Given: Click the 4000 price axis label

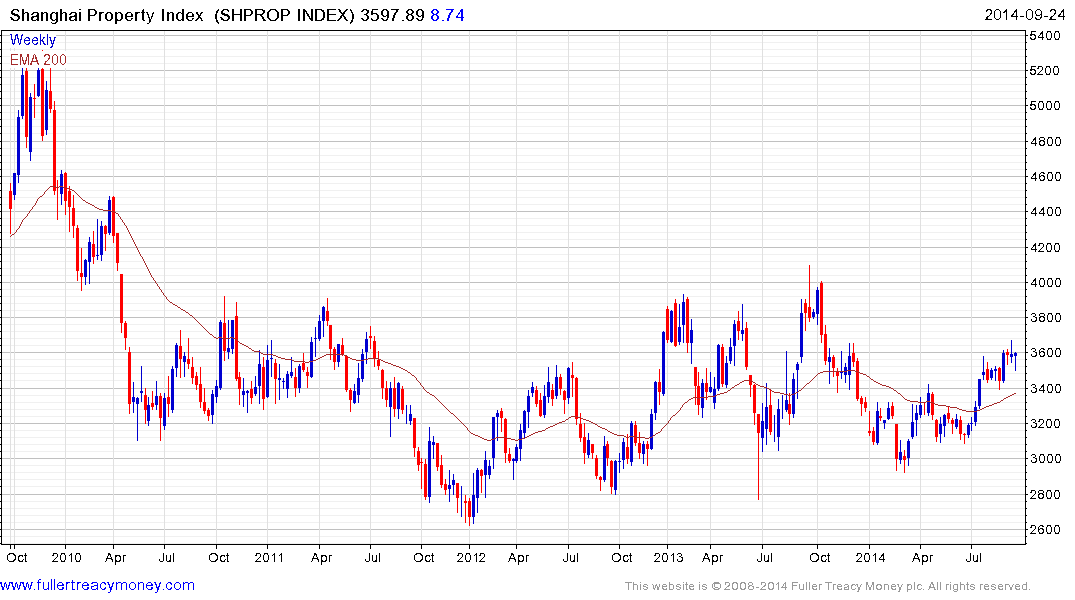Looking at the screenshot, I should [1044, 283].
